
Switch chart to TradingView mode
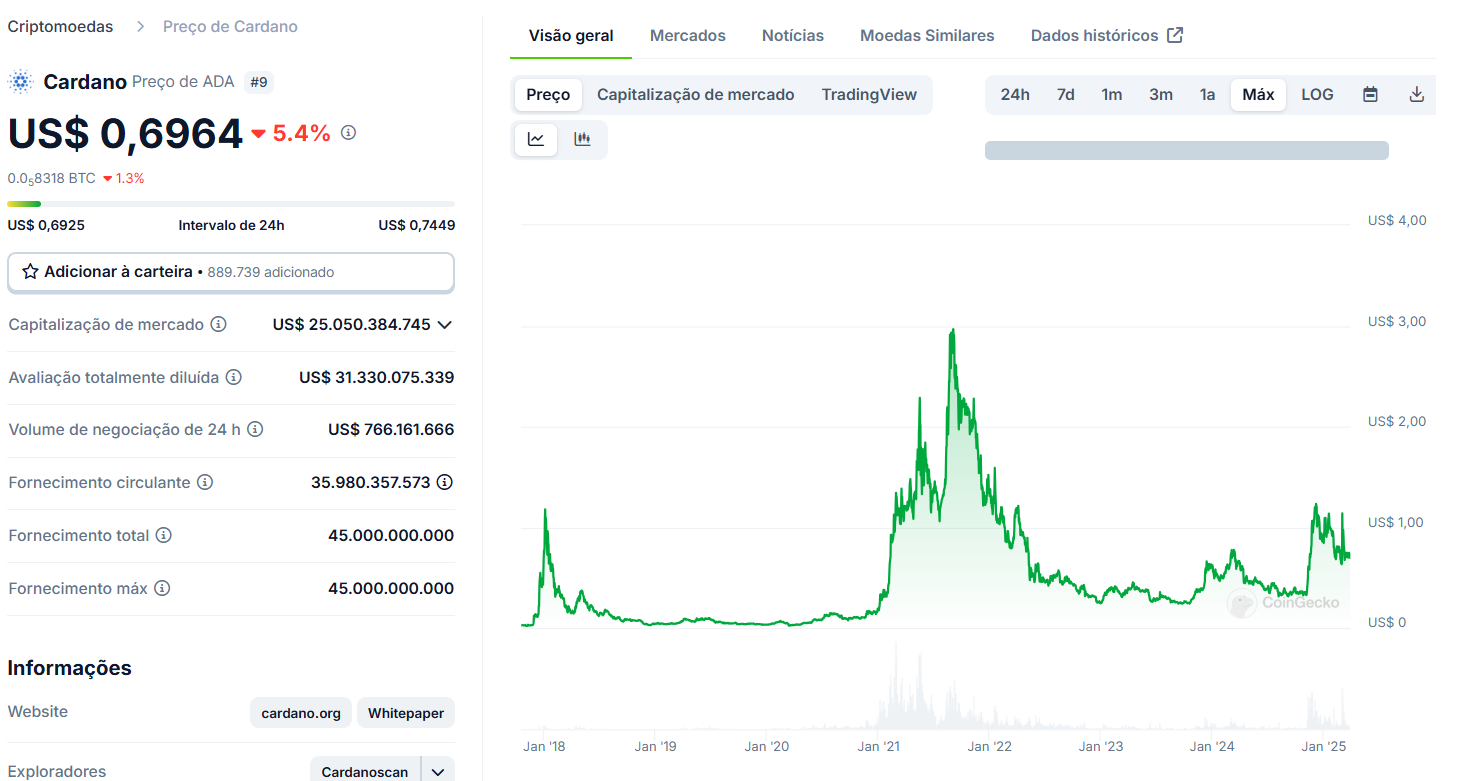click(869, 94)
